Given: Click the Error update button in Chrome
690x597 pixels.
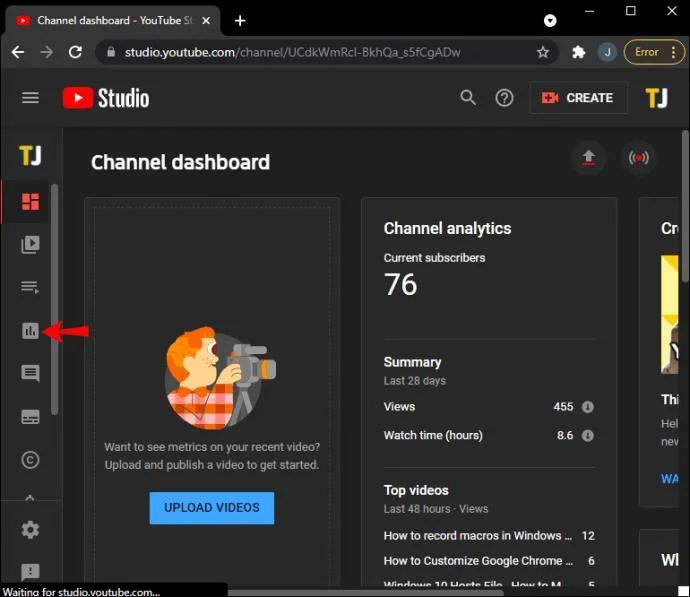Looking at the screenshot, I should [x=654, y=52].
